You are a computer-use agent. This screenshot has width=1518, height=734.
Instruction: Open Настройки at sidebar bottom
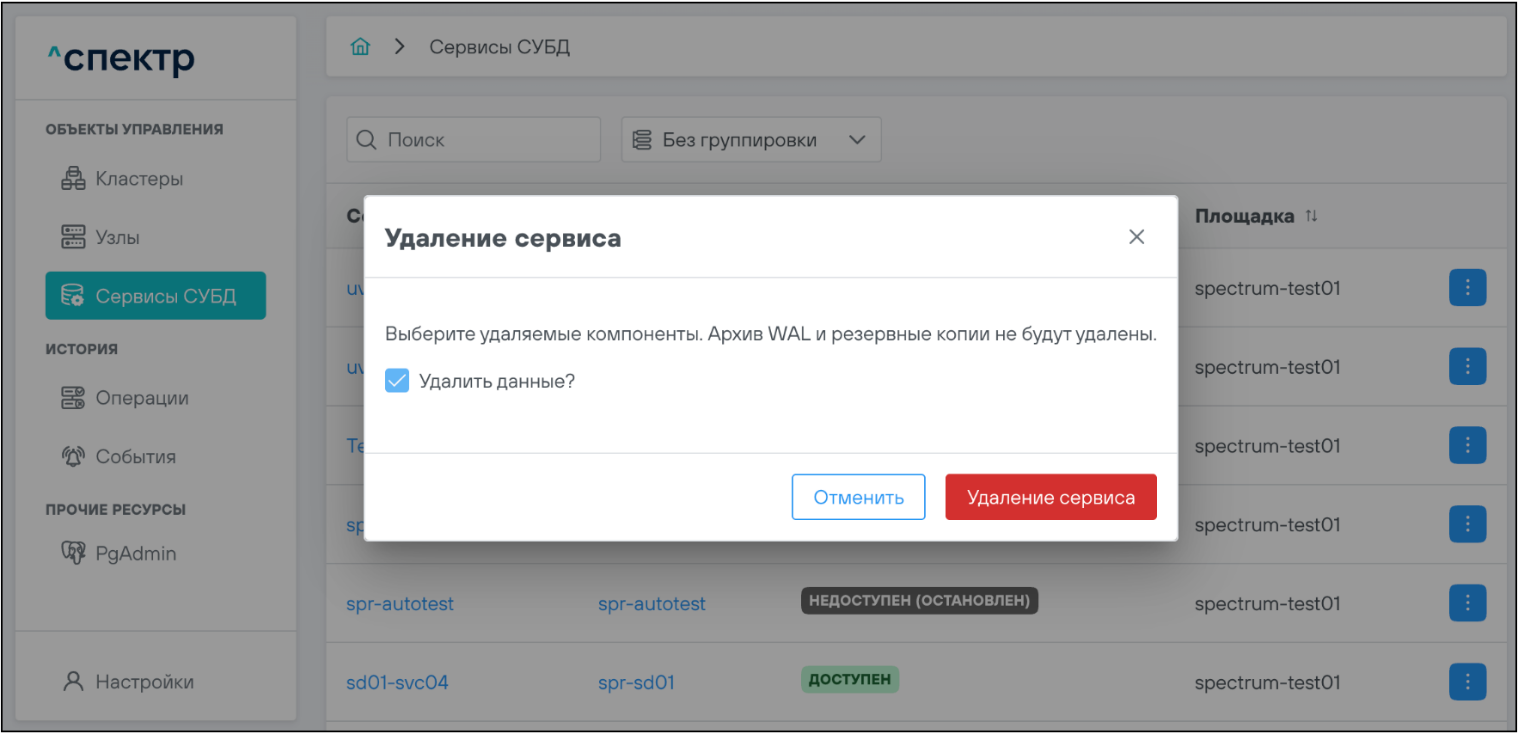144,682
